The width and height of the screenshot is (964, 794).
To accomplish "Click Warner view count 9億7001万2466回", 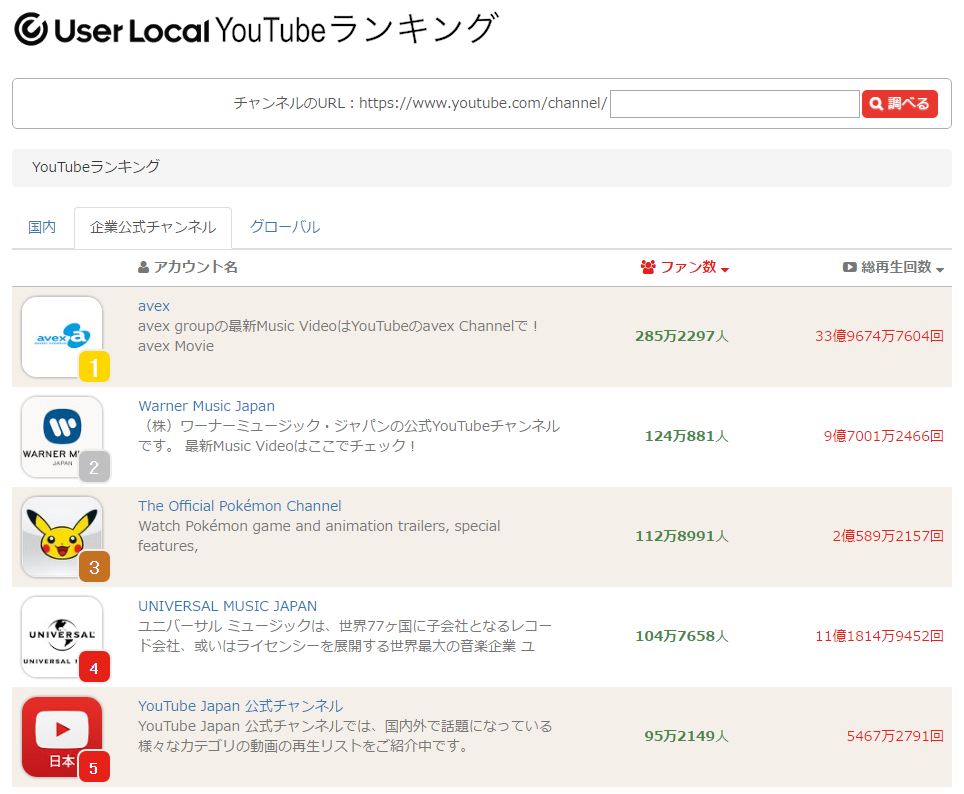I will pos(883,436).
